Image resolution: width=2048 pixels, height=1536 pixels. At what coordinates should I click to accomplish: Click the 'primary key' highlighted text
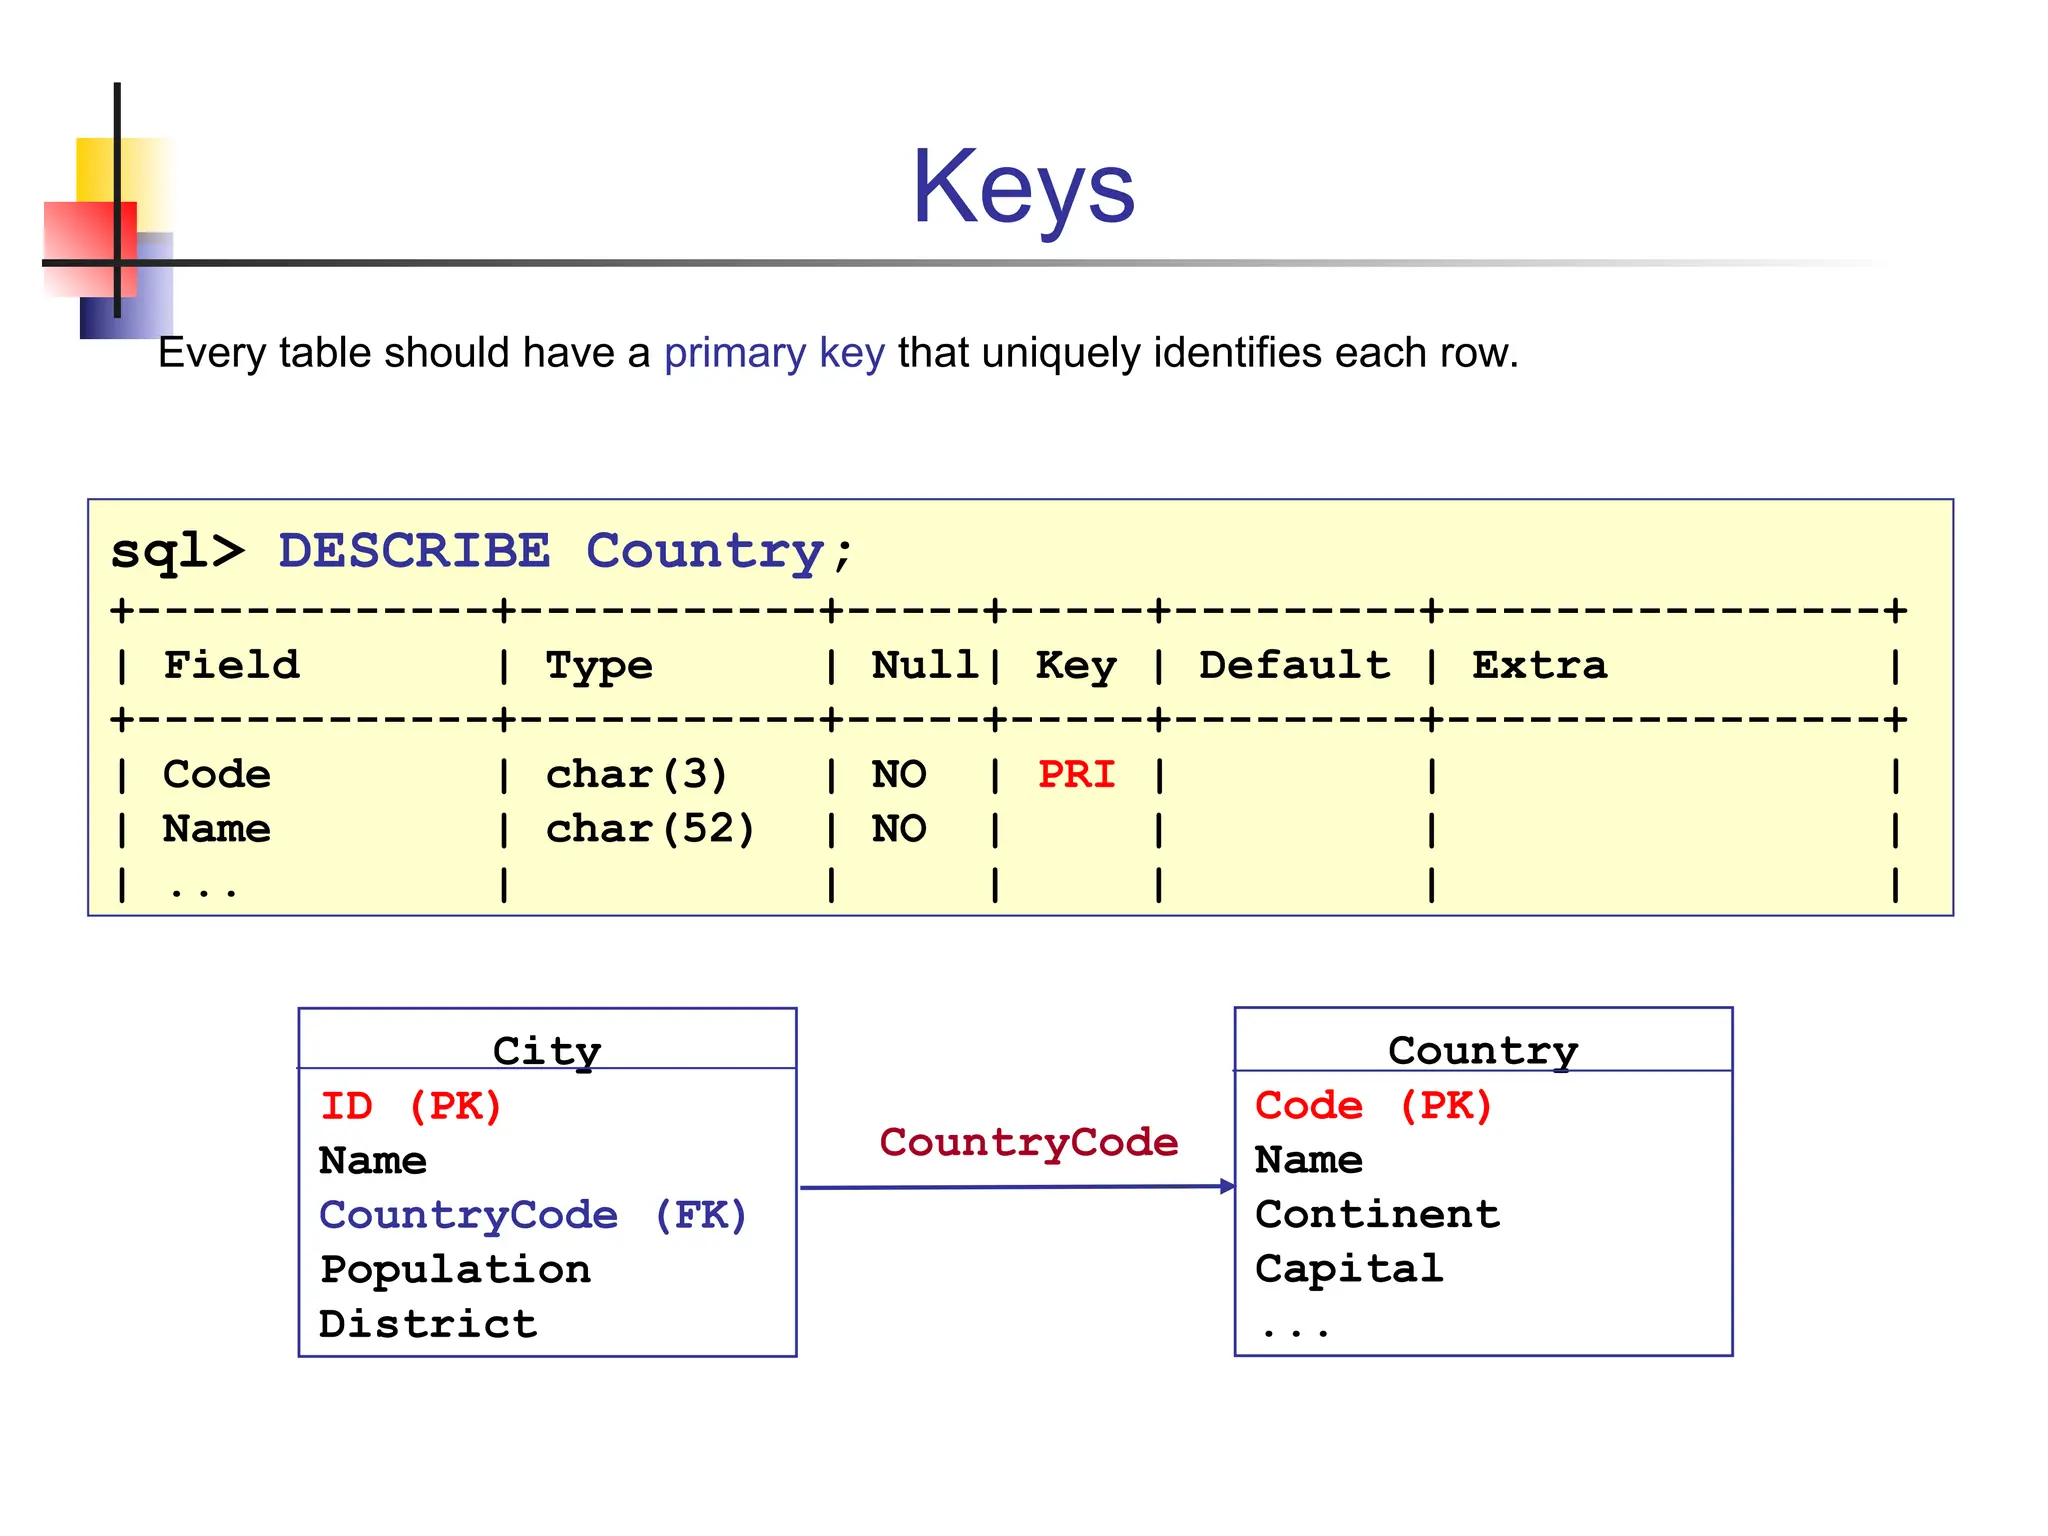tap(774, 353)
